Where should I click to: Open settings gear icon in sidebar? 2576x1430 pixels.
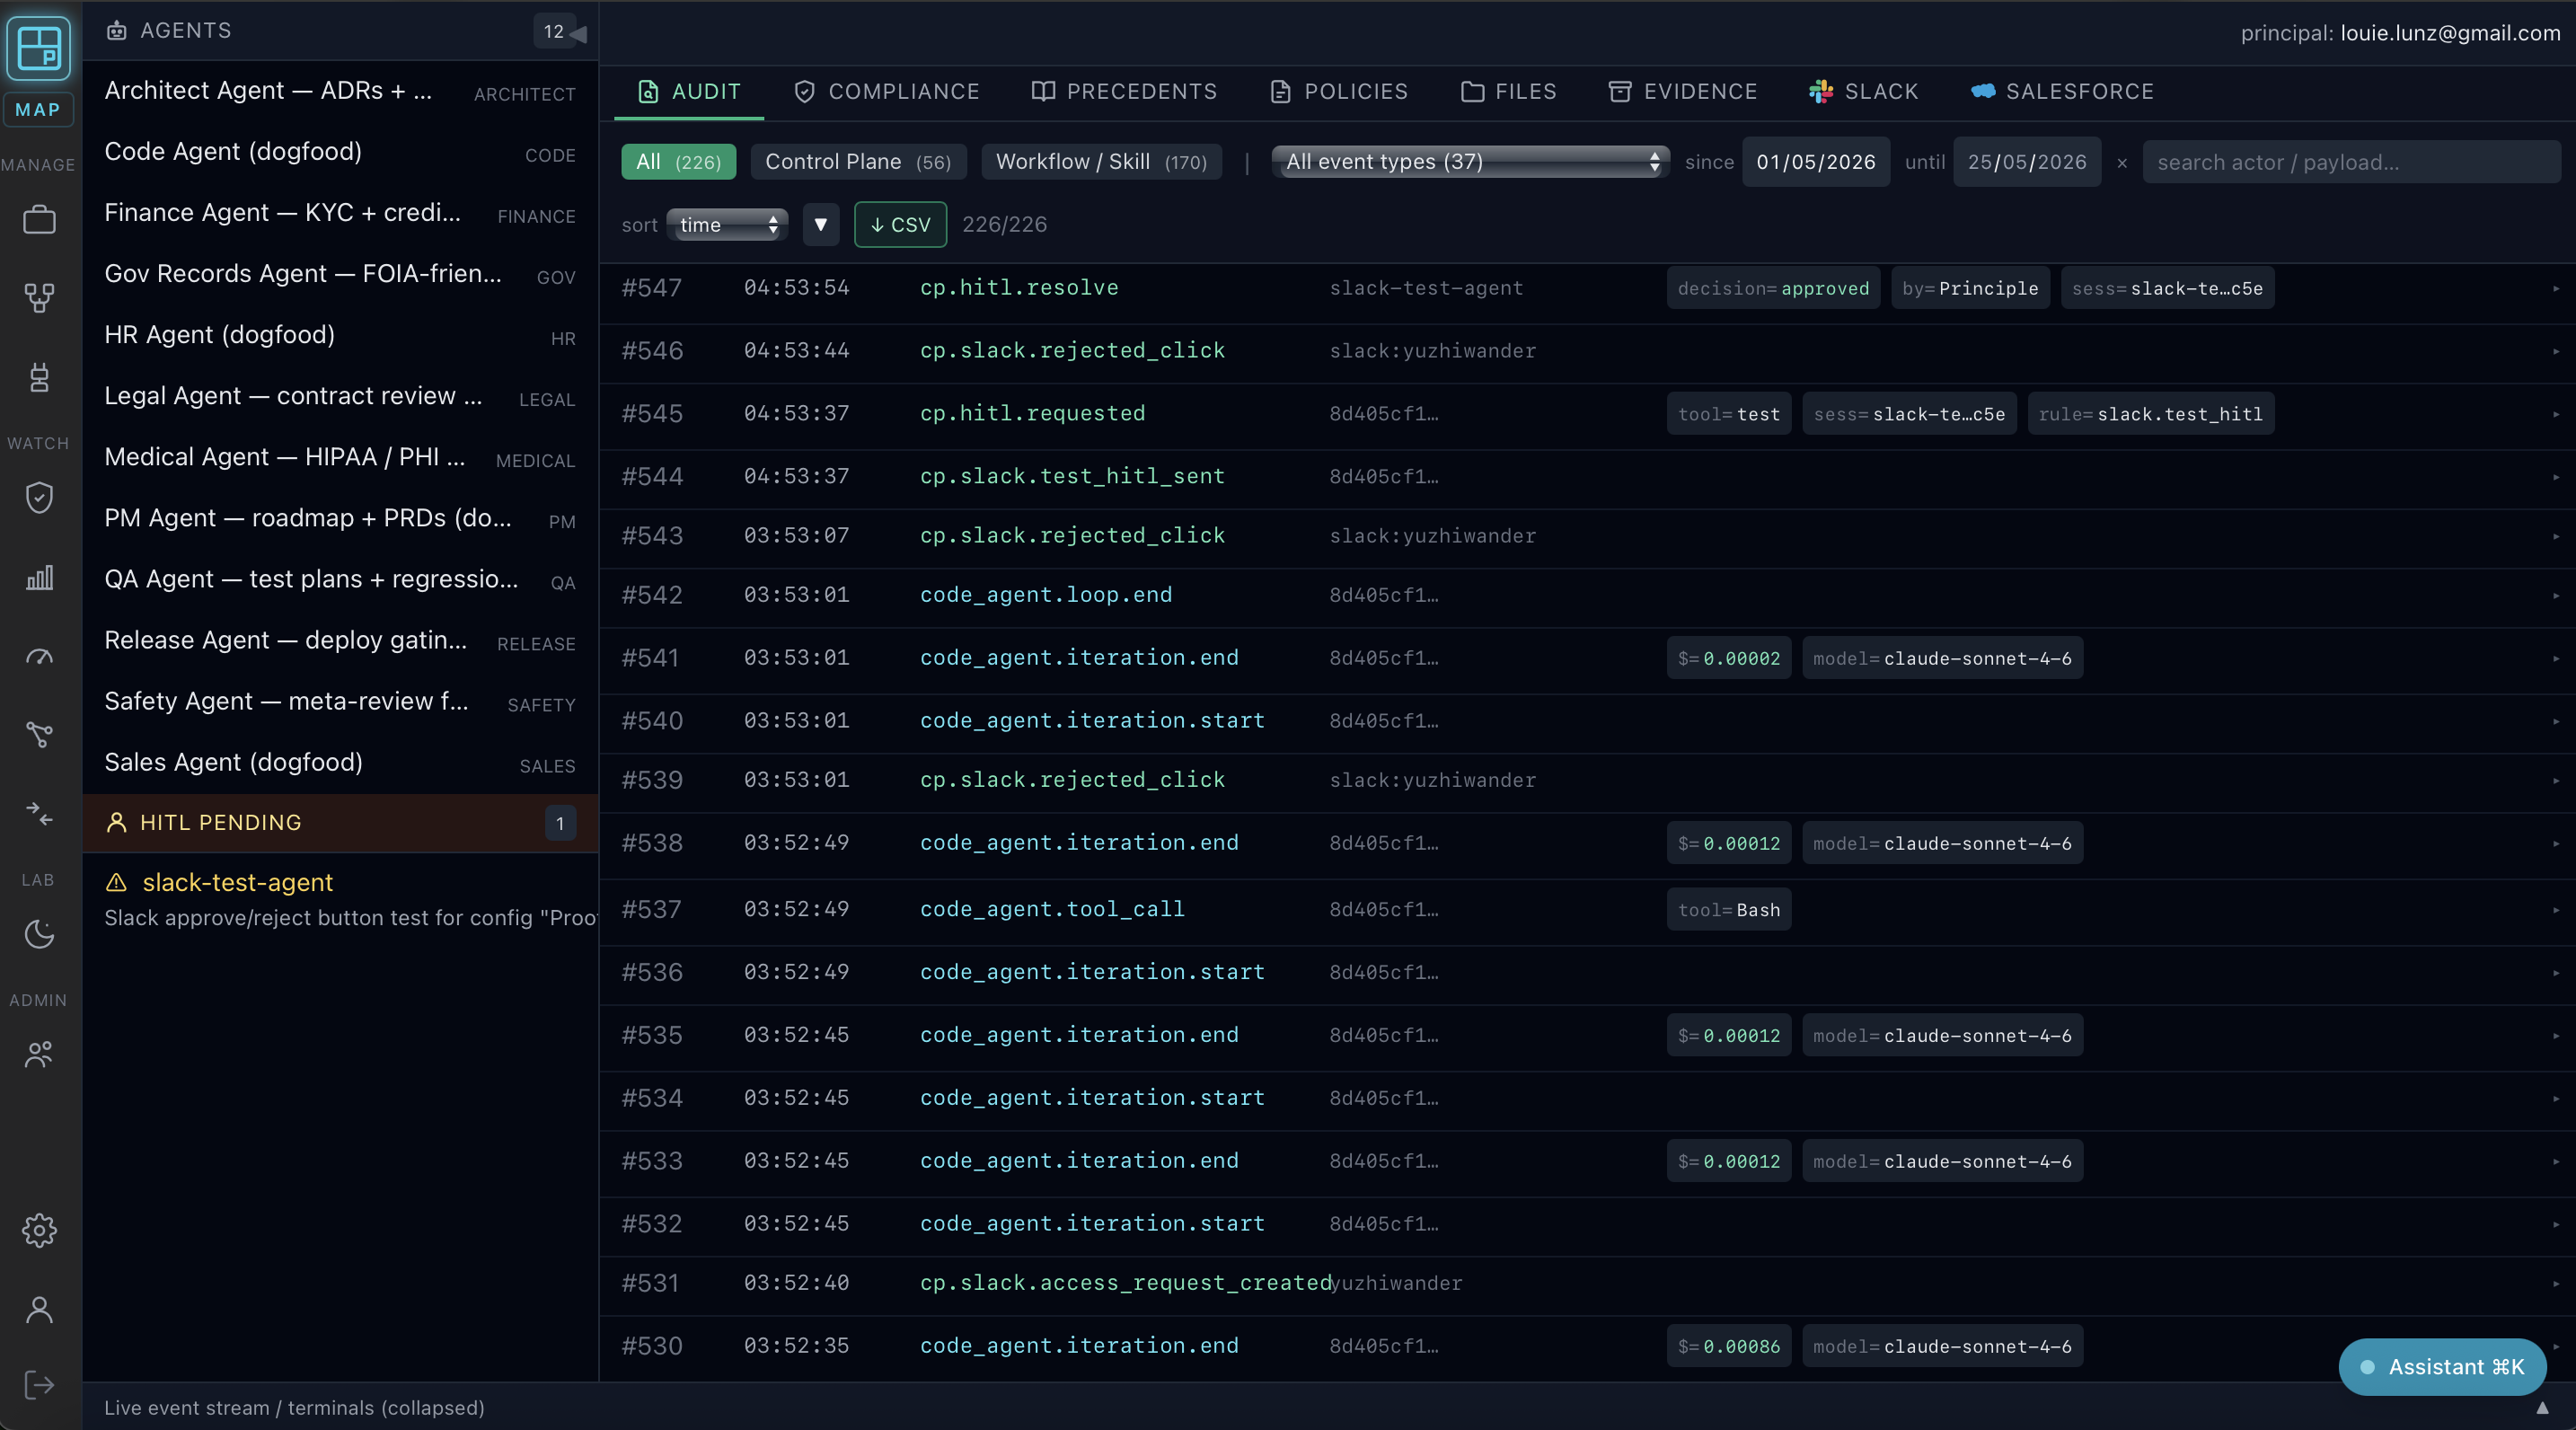coord(39,1230)
